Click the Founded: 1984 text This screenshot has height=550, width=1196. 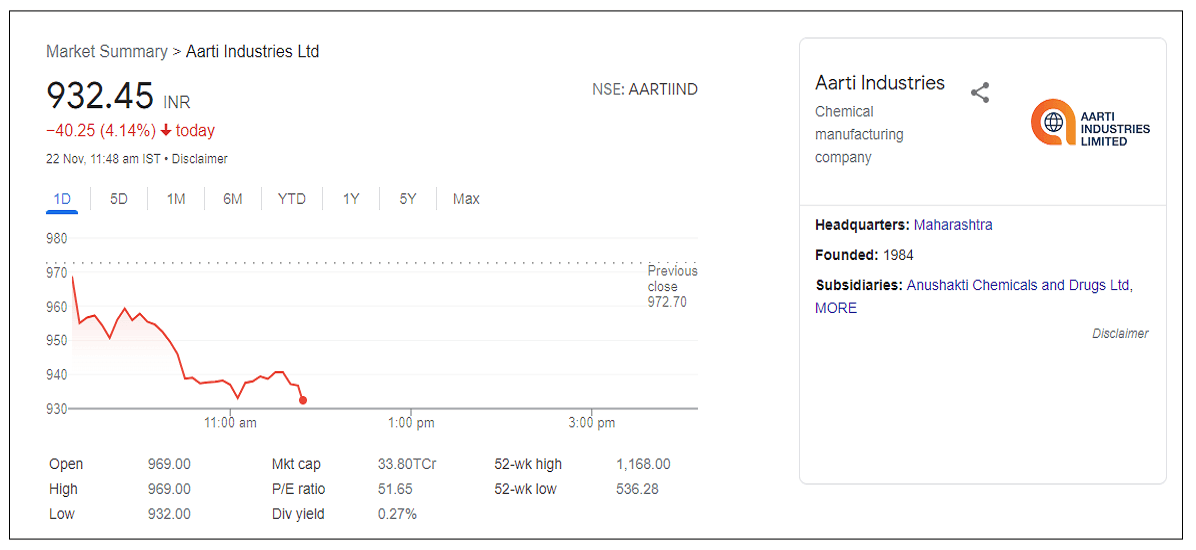864,255
